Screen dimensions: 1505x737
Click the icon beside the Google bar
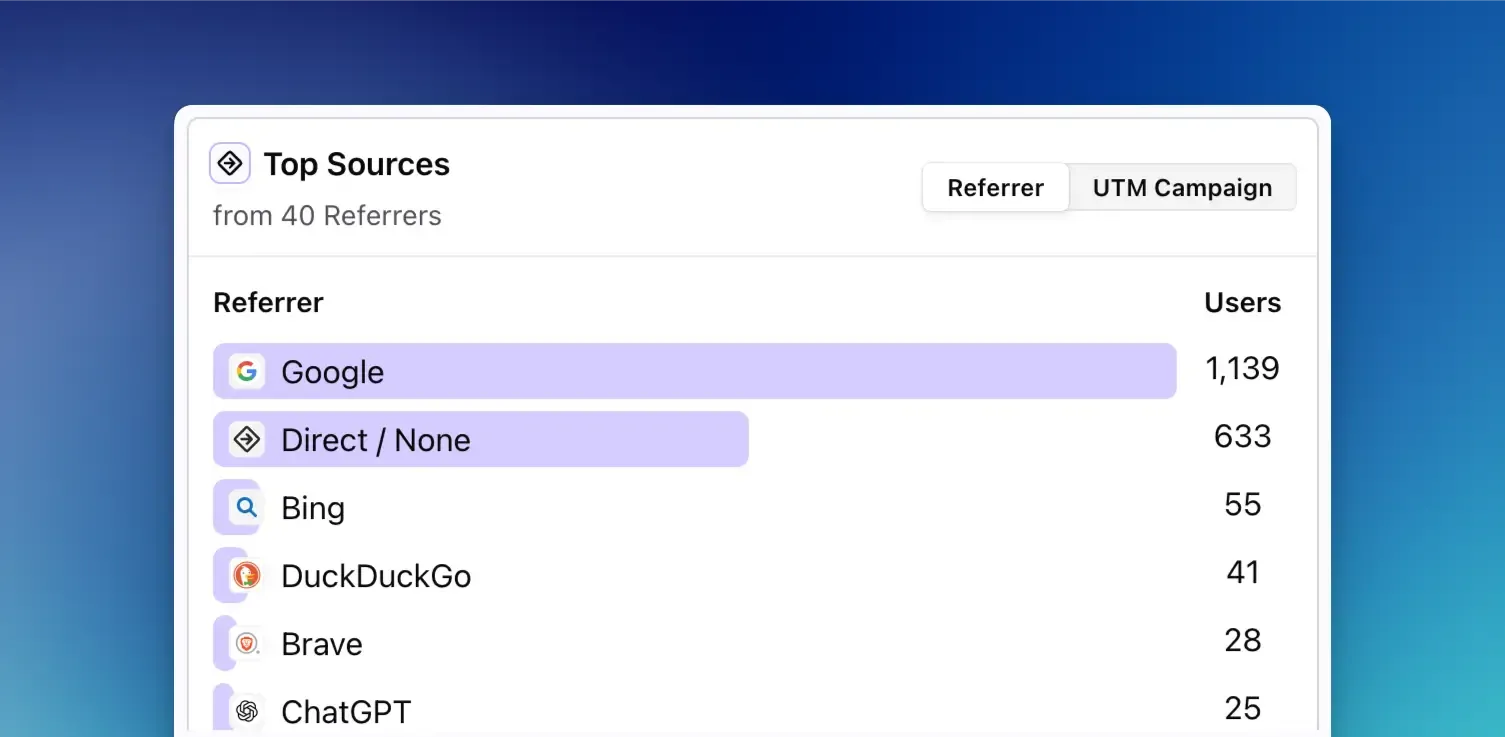point(246,371)
